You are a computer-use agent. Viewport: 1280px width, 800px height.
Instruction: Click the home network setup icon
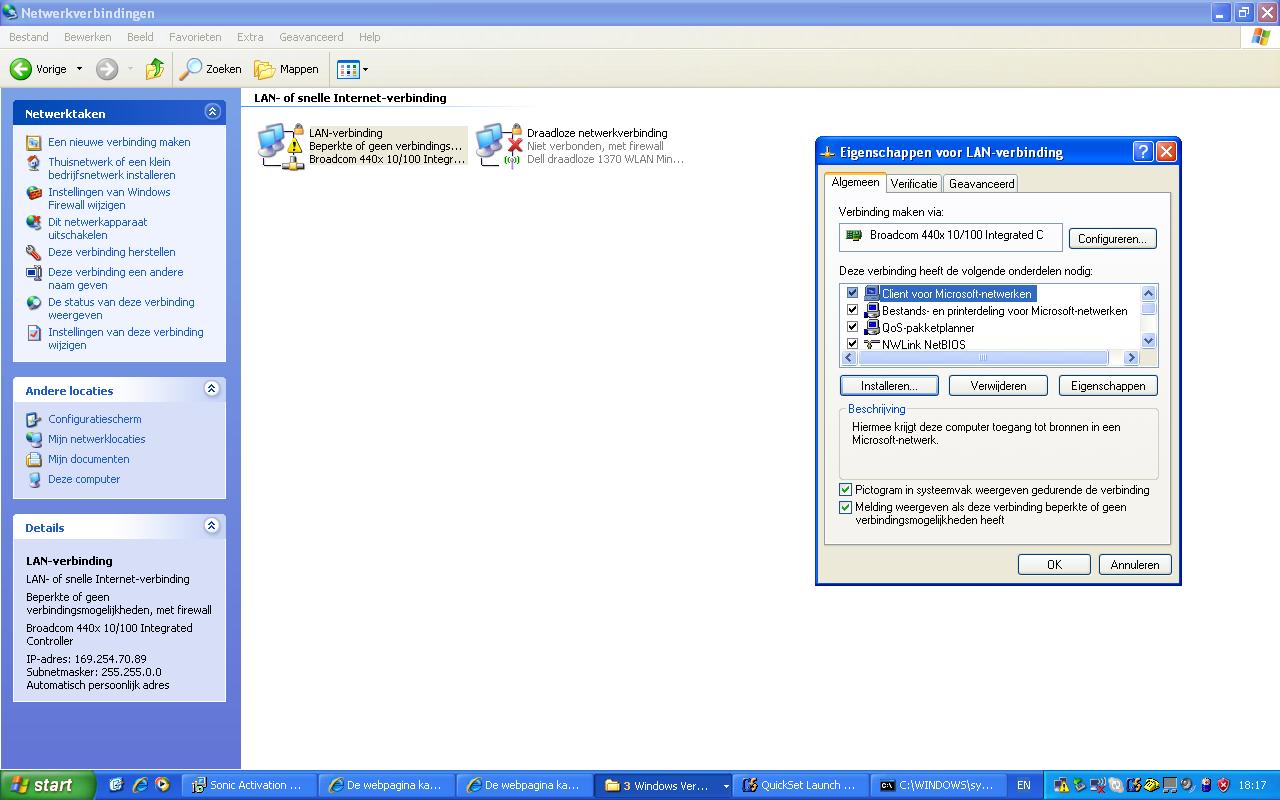click(34, 163)
